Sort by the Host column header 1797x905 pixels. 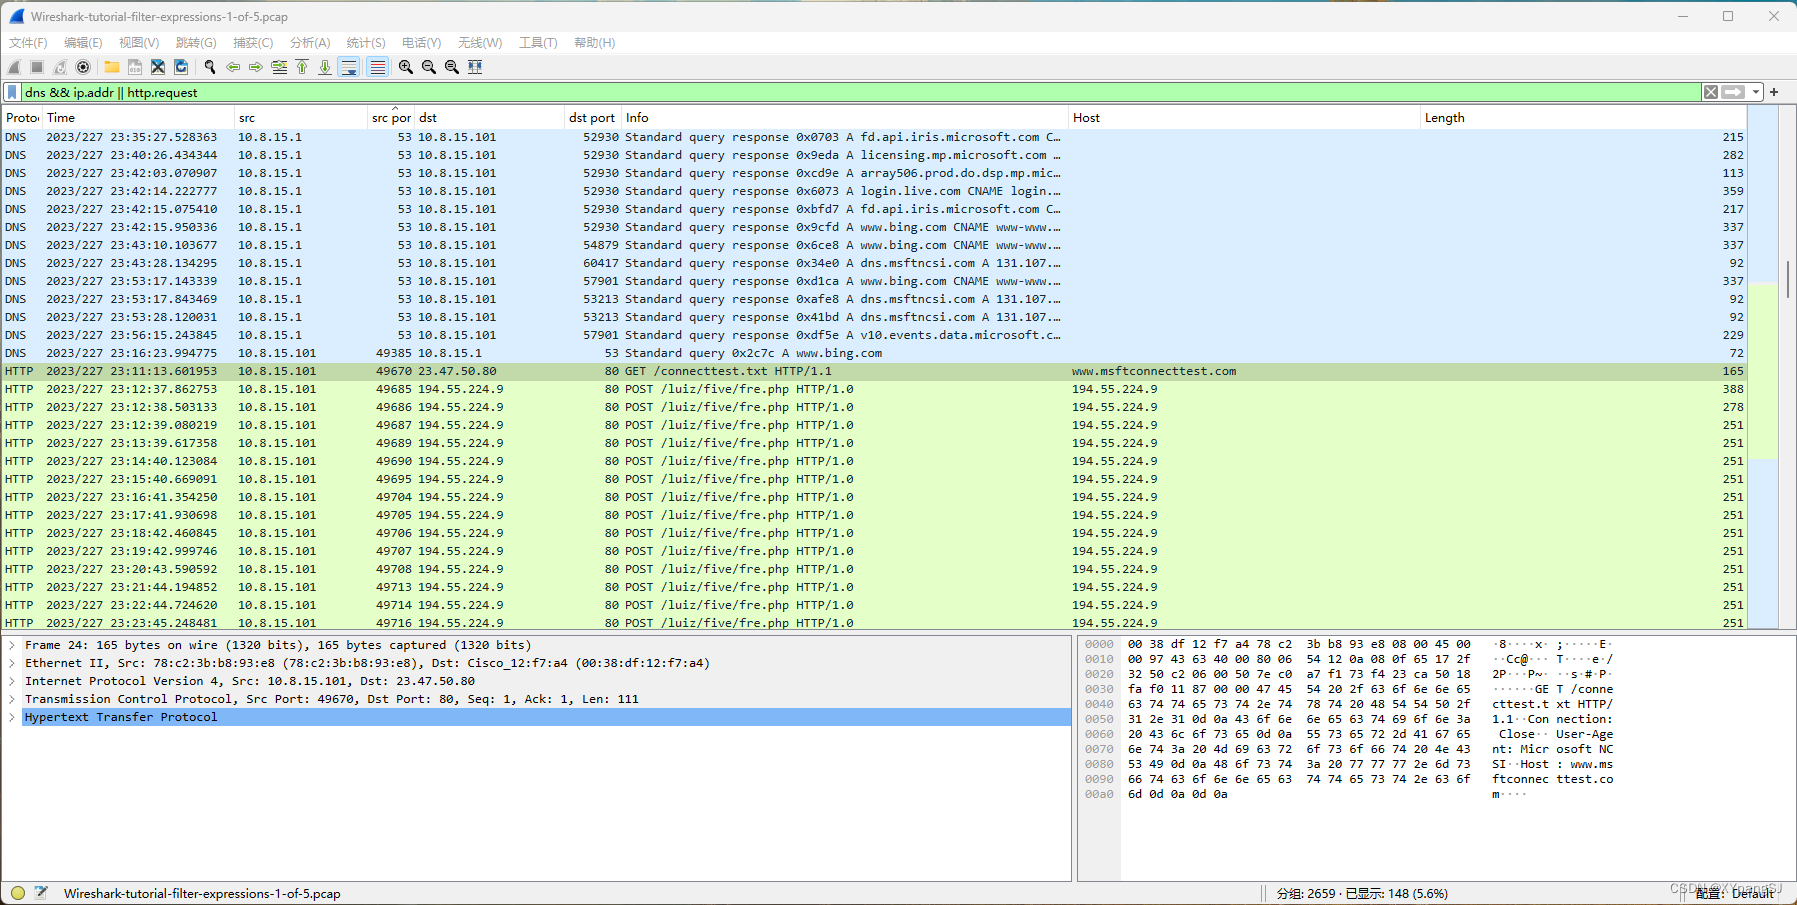tap(1244, 117)
